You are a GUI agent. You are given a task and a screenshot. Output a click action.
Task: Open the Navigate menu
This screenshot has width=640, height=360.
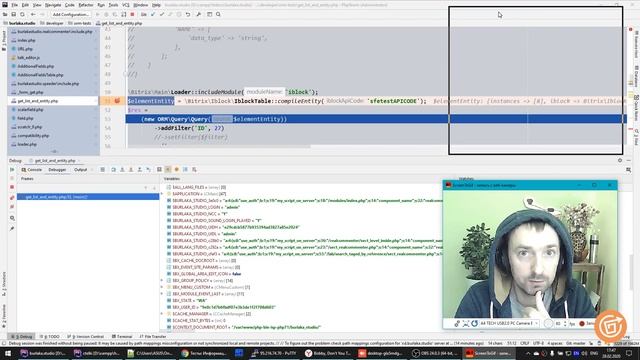click(53, 5)
